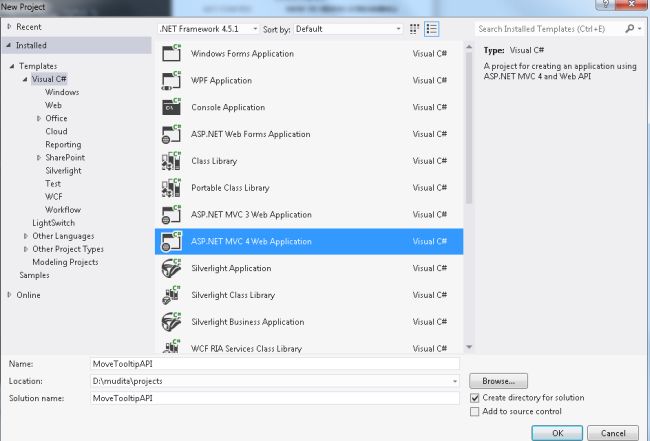Collapse the Visual C# tree node
650x441 pixels.
pyautogui.click(x=25, y=79)
